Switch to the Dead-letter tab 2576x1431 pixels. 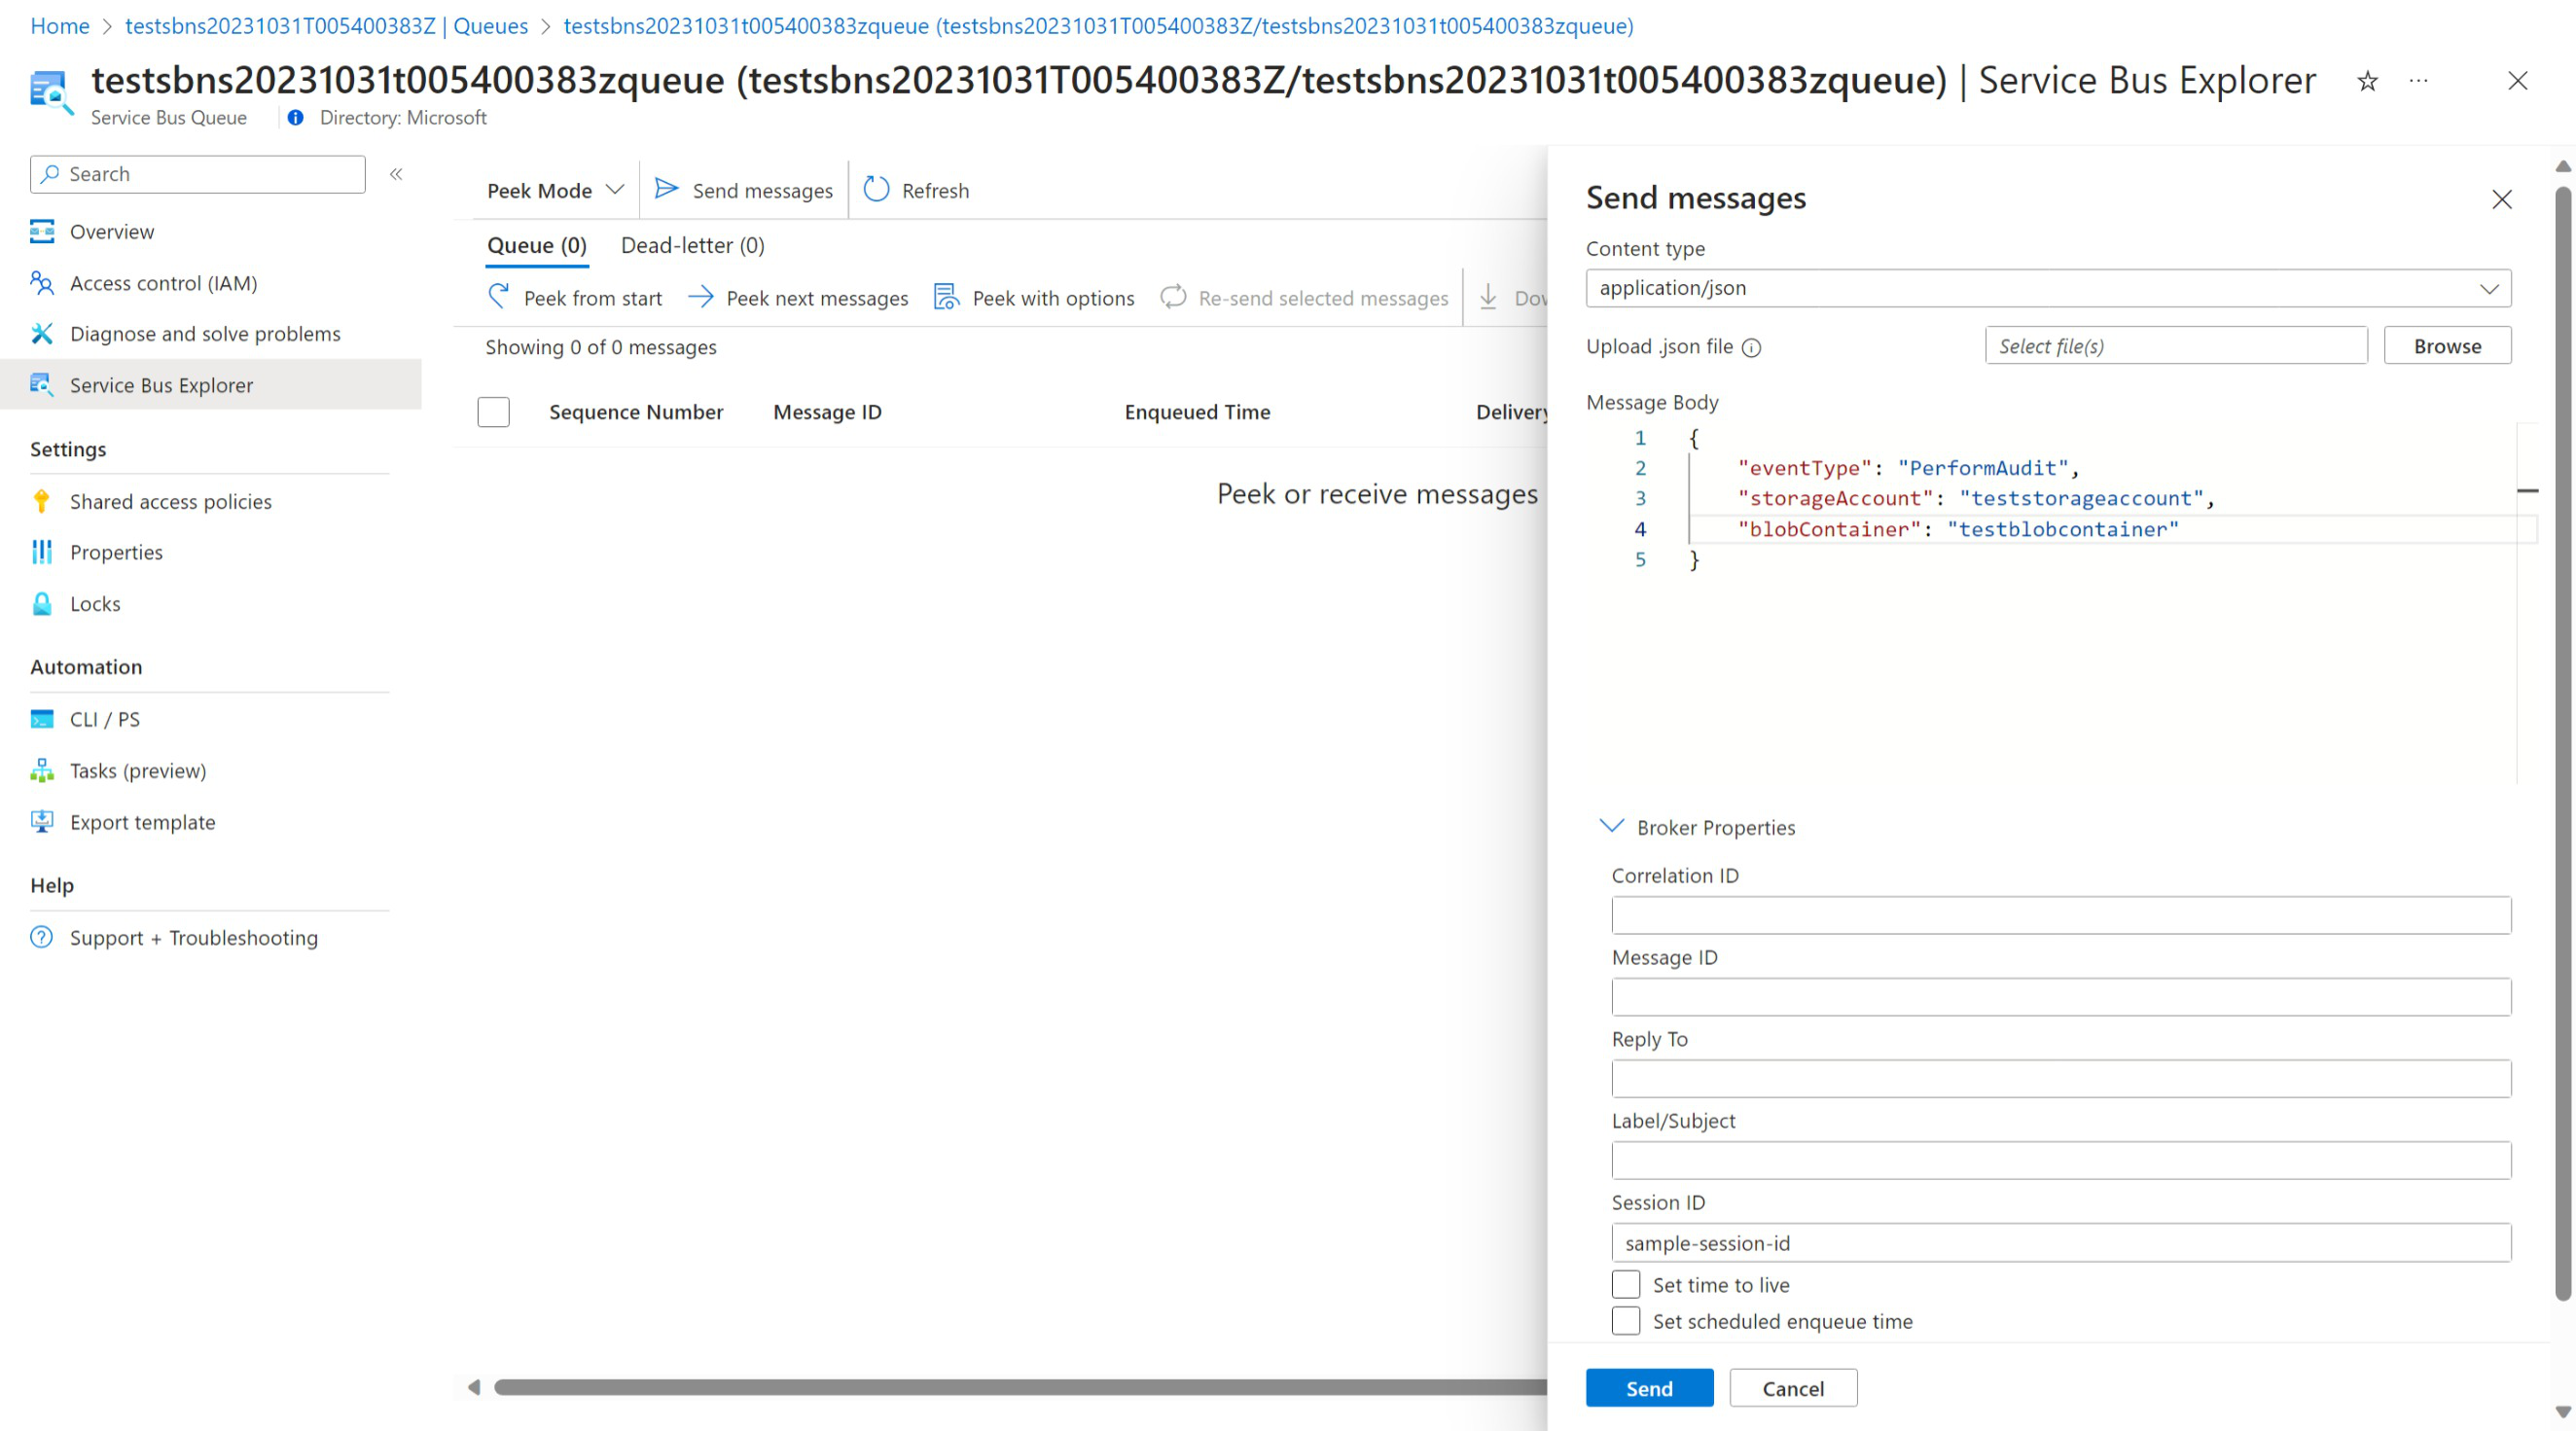tap(693, 245)
